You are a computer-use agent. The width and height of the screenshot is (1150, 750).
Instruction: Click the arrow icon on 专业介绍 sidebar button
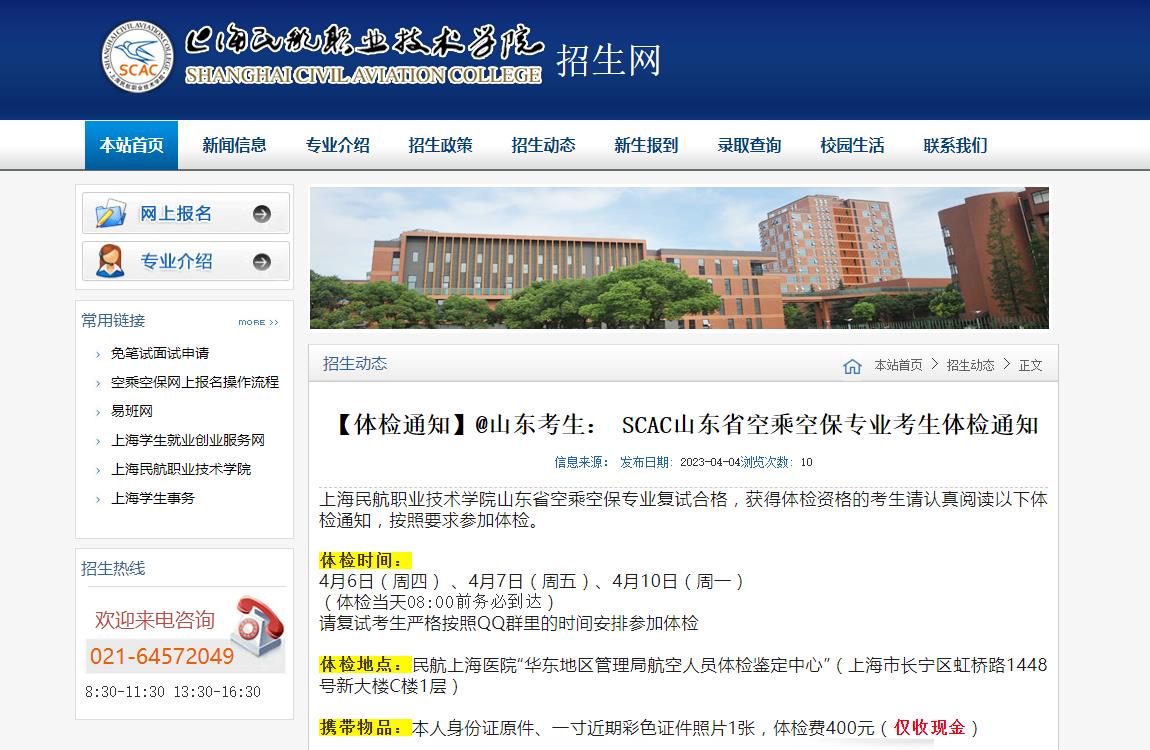(262, 262)
